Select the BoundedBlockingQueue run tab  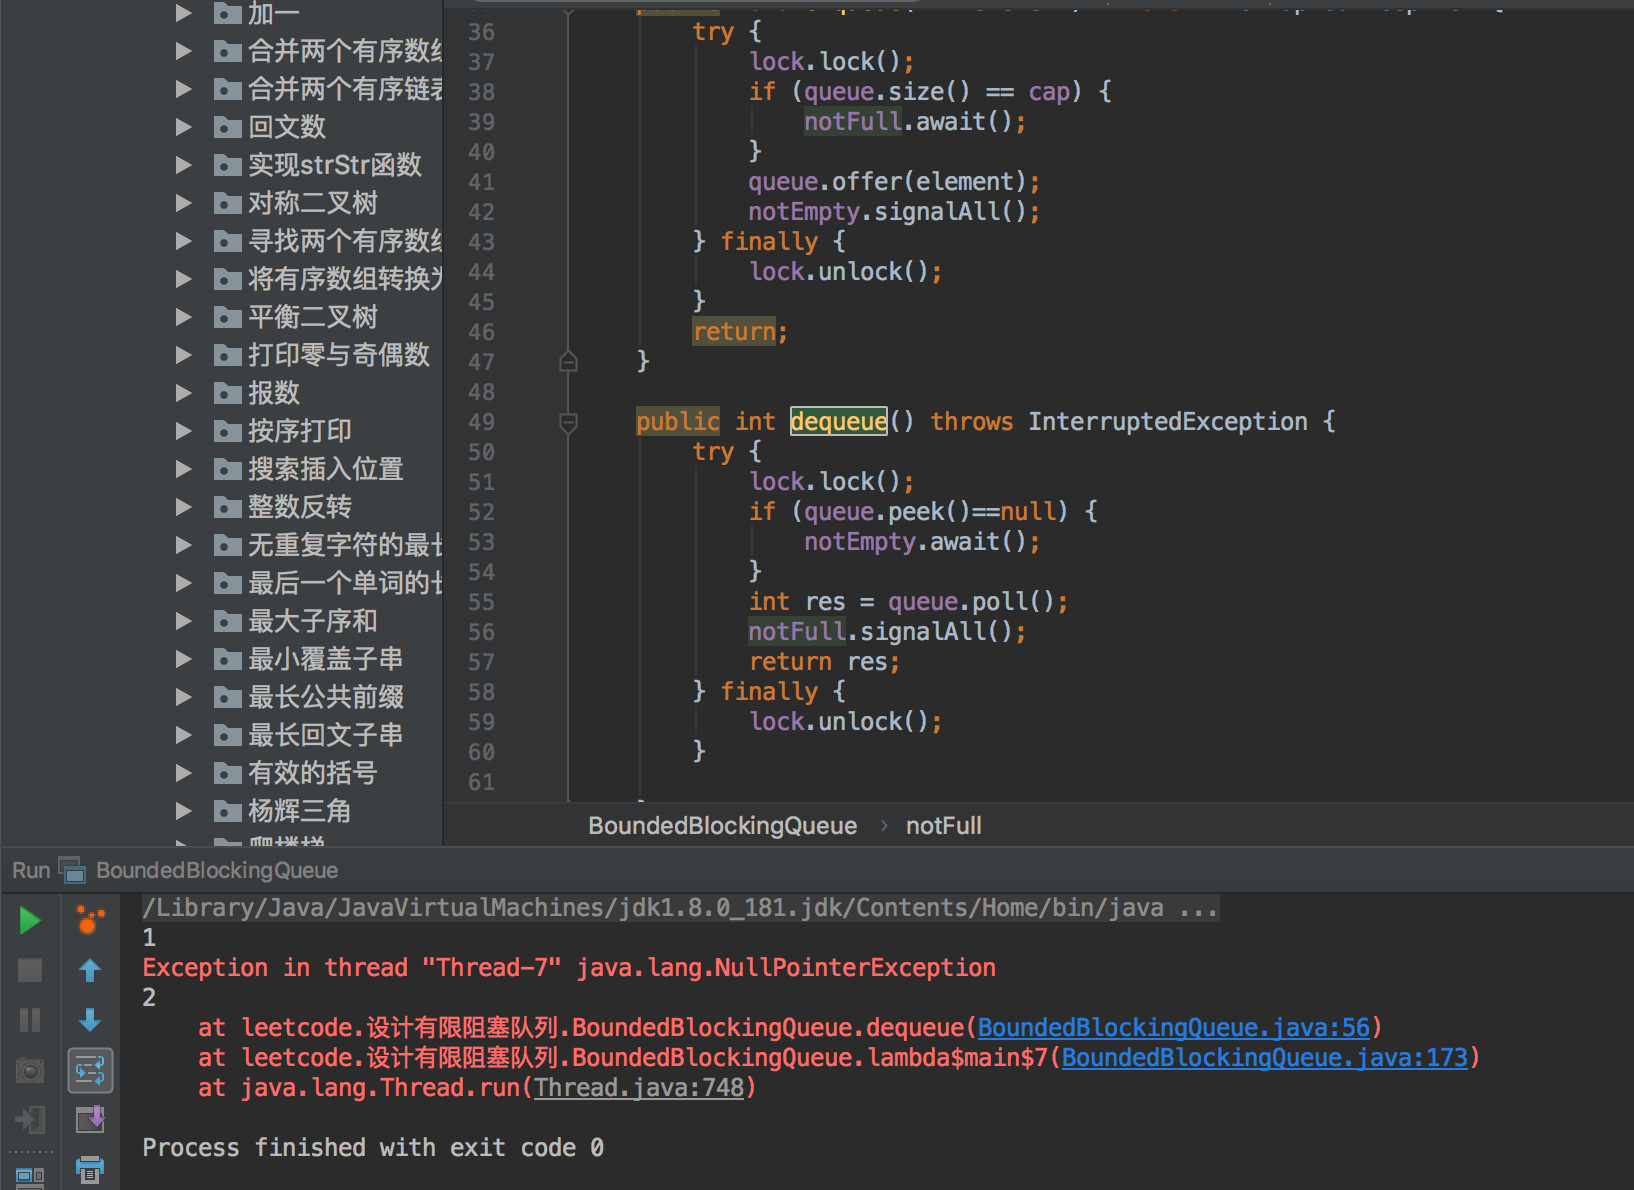click(216, 870)
